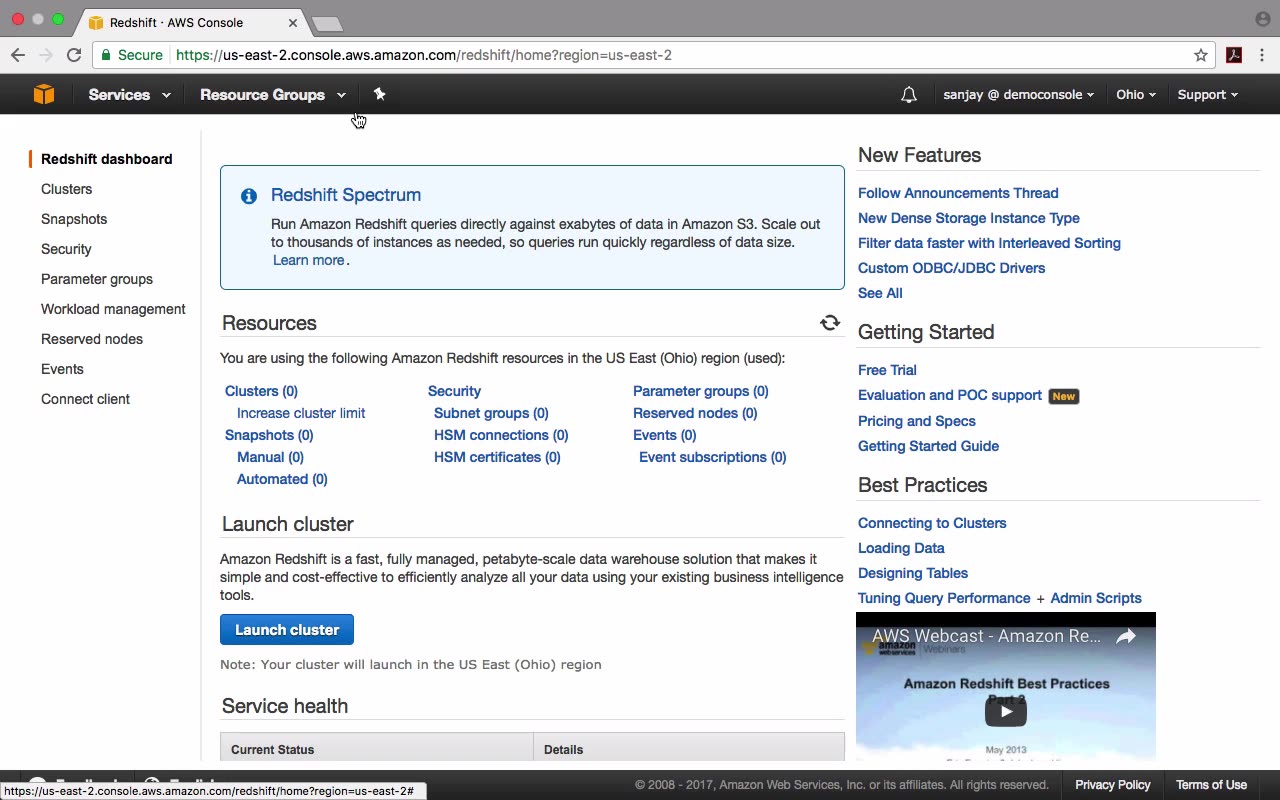Open the Chrome menu kebab icon
Screen dimensions: 1280x800
pyautogui.click(x=1262, y=55)
